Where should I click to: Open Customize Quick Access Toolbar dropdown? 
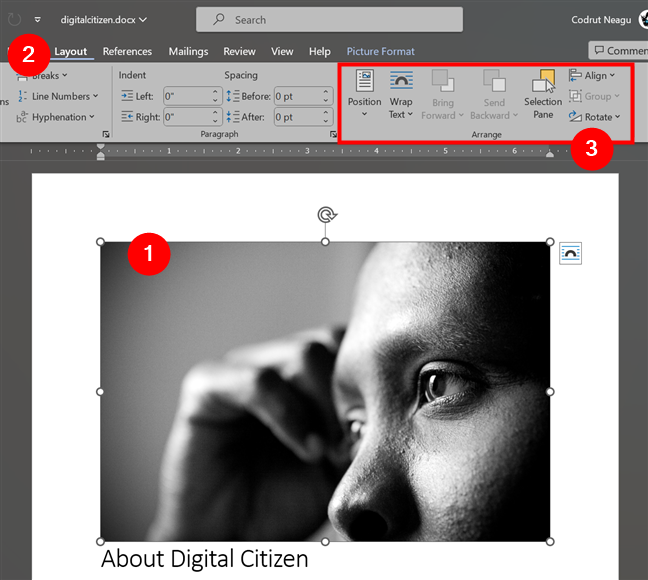click(38, 19)
